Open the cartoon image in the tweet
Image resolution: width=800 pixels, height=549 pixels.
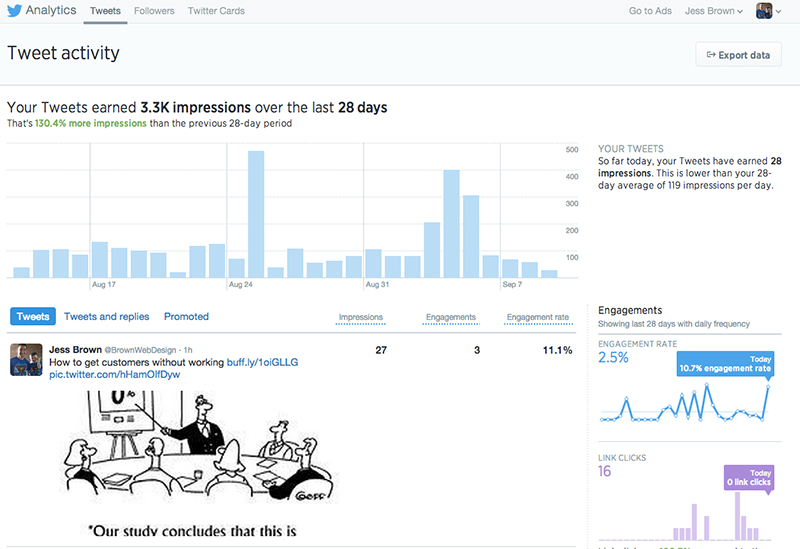(x=199, y=464)
